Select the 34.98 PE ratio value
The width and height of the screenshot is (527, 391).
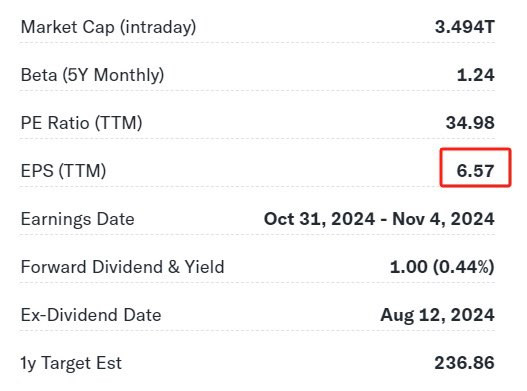[470, 123]
